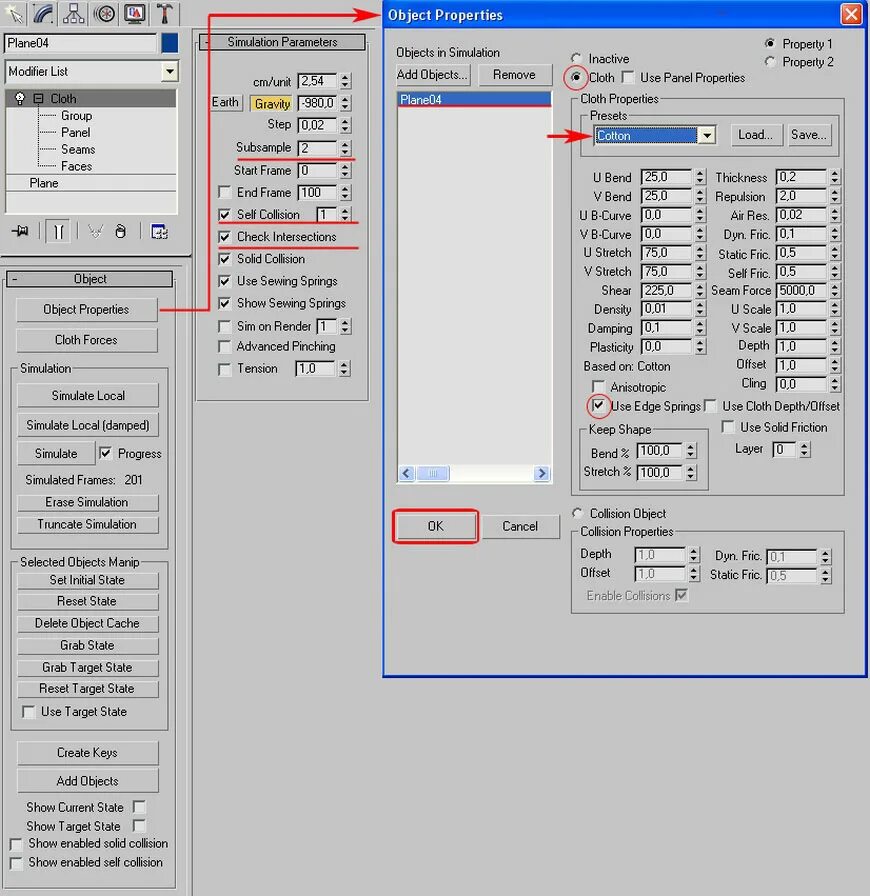The width and height of the screenshot is (870, 896).
Task: Click Erase Simulation button
Action: click(x=87, y=502)
